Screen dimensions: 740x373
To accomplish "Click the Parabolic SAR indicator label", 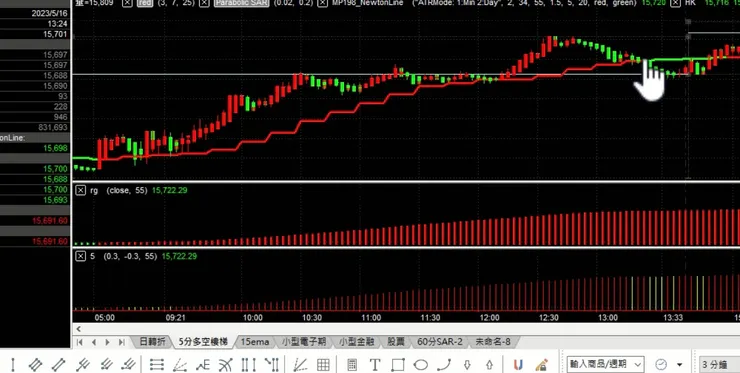I will click(241, 3).
